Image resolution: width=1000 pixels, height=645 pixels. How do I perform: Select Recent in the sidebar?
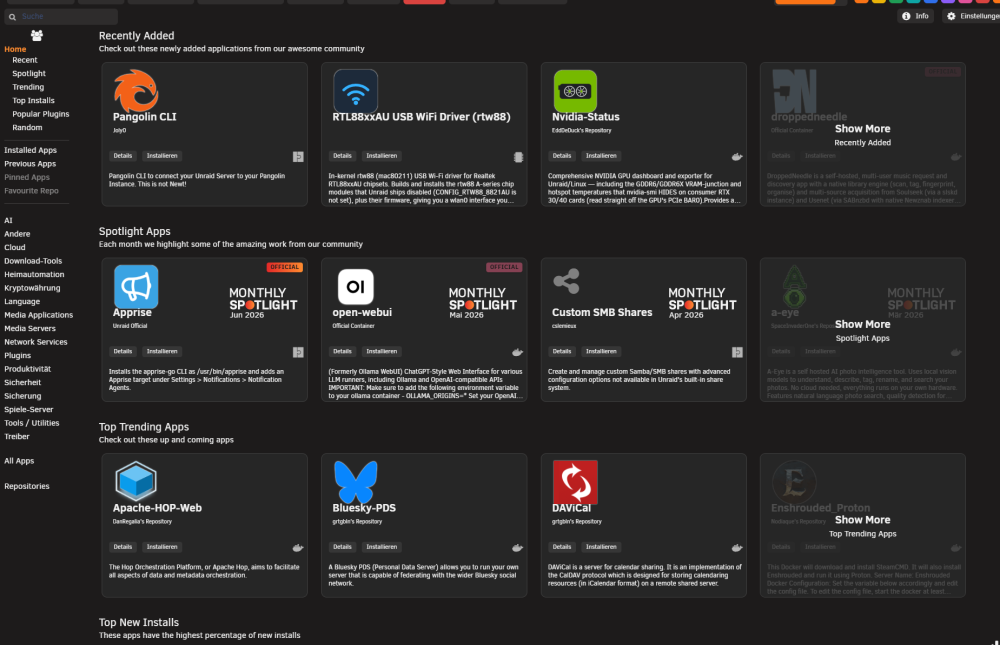25,60
